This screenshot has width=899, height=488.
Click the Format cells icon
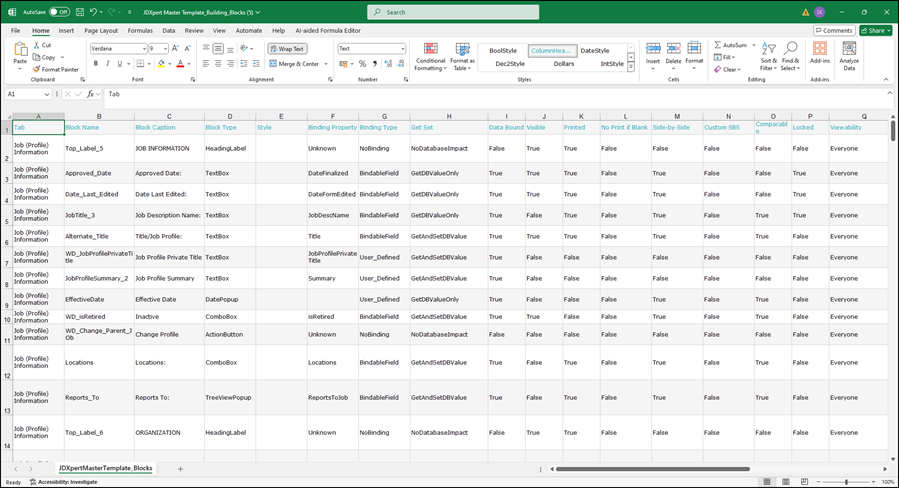click(694, 49)
